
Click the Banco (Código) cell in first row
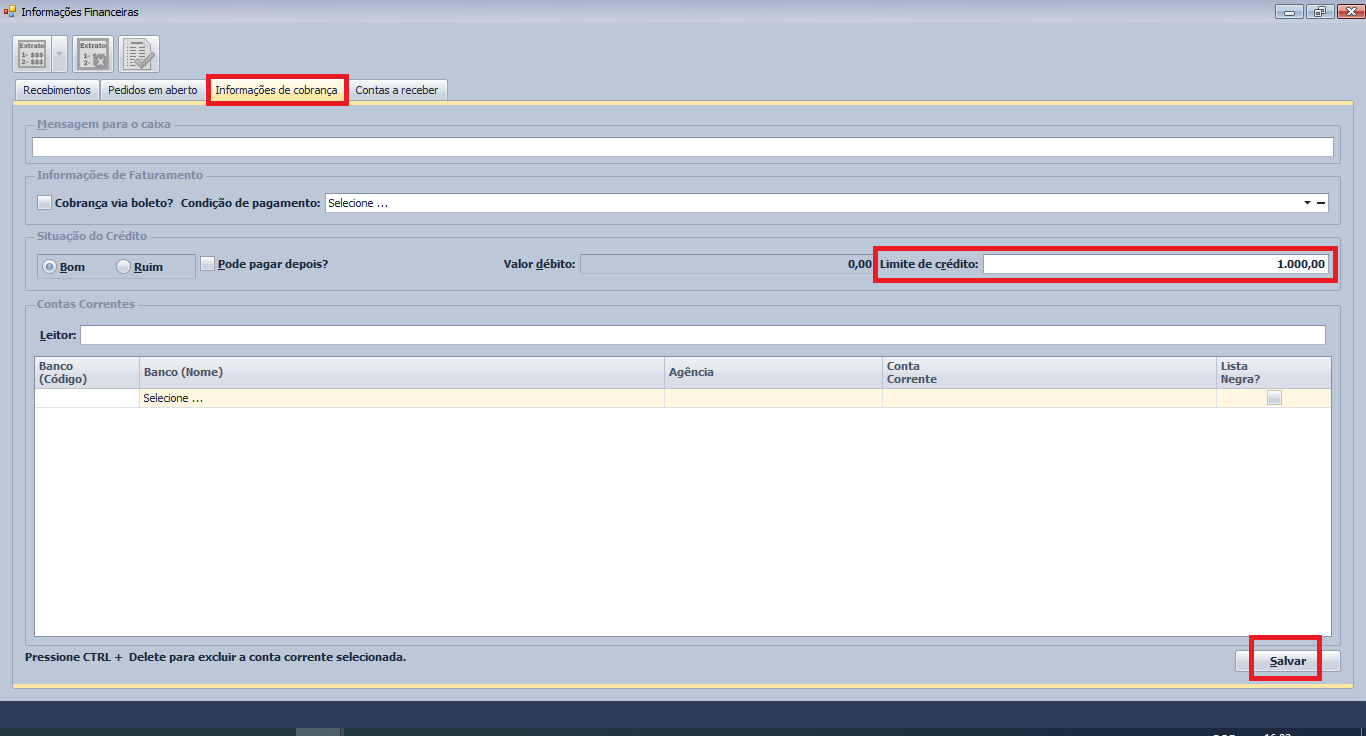click(87, 398)
